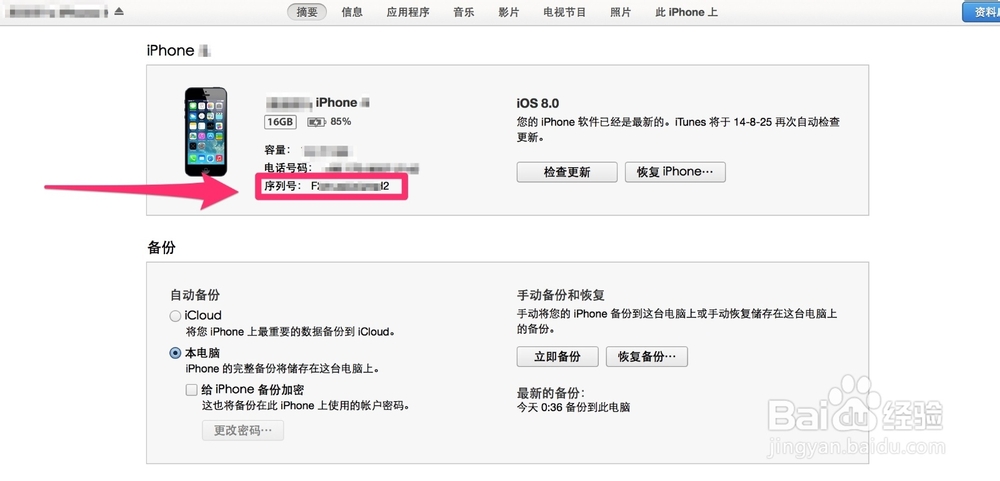Click the iOS 8.0 version heading
Screen dimensions: 1000x481
538,103
